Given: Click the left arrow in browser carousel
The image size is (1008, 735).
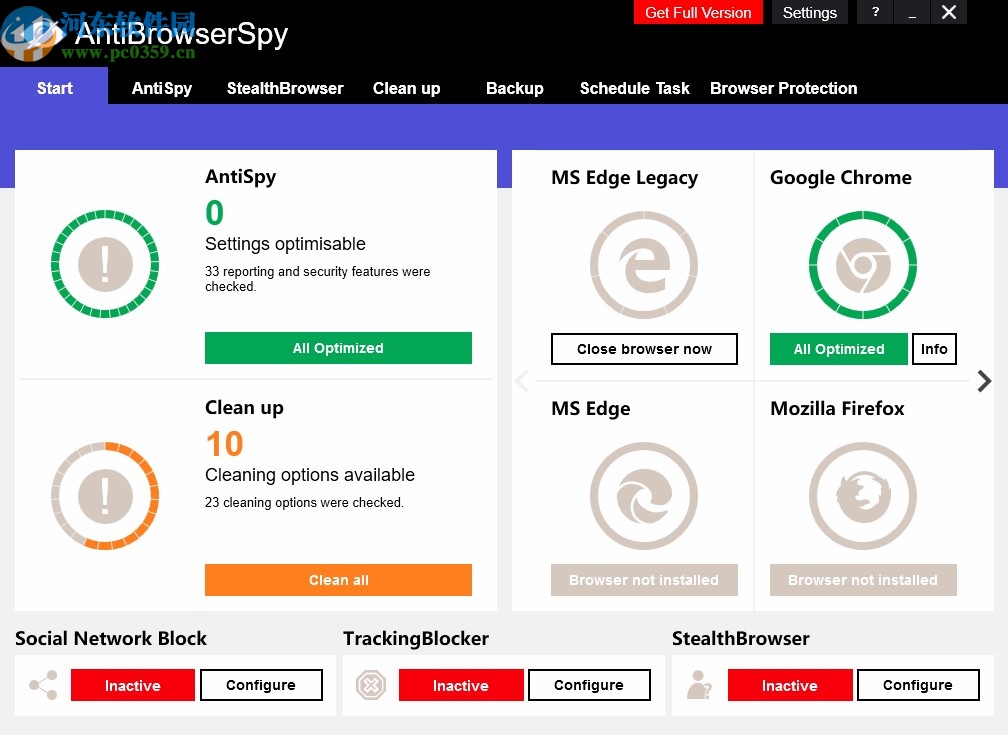Looking at the screenshot, I should [521, 381].
